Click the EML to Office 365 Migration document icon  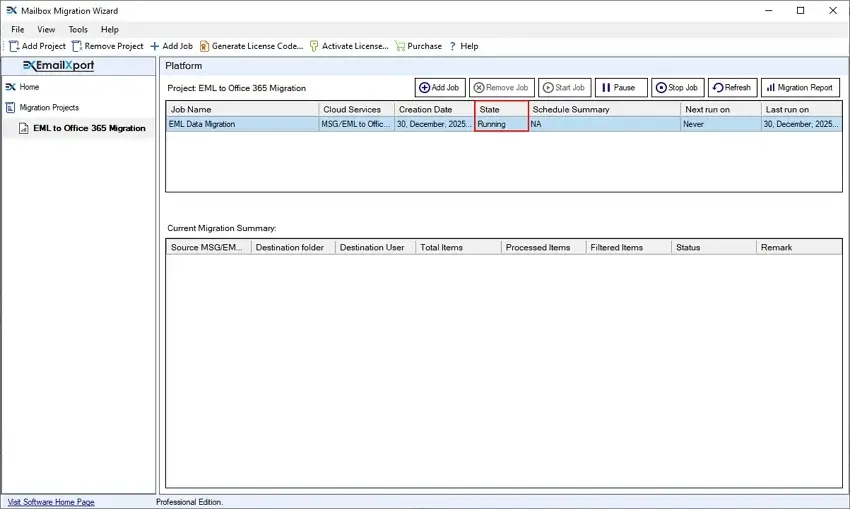tap(23, 128)
